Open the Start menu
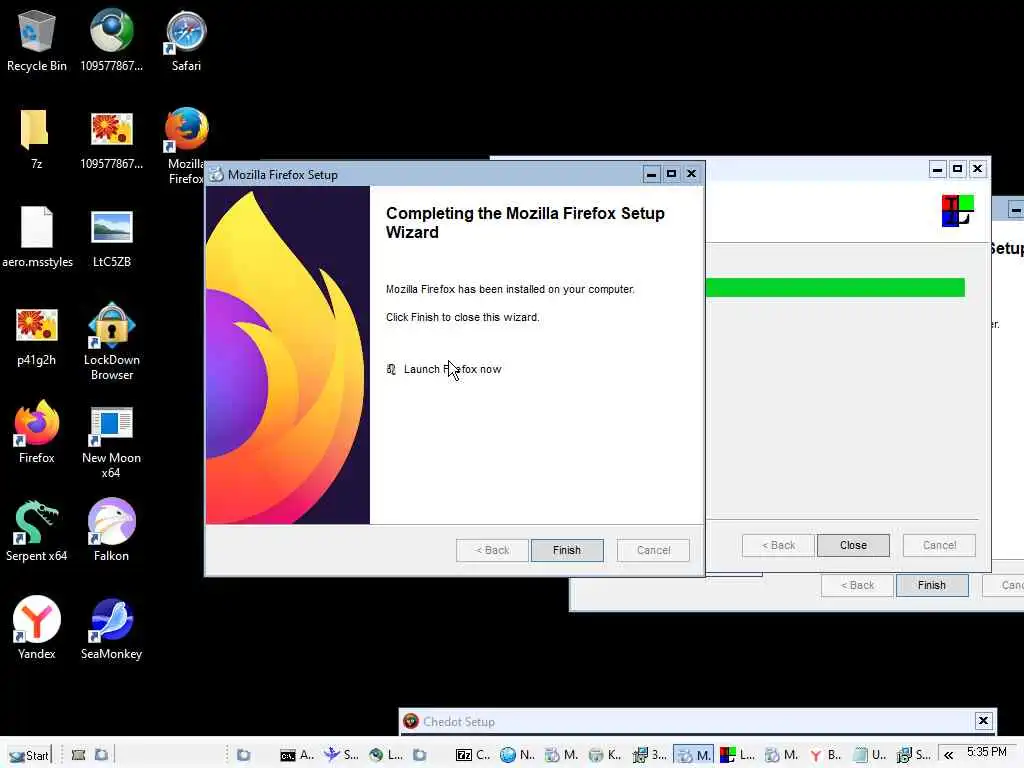Image resolution: width=1024 pixels, height=768 pixels. coord(29,756)
